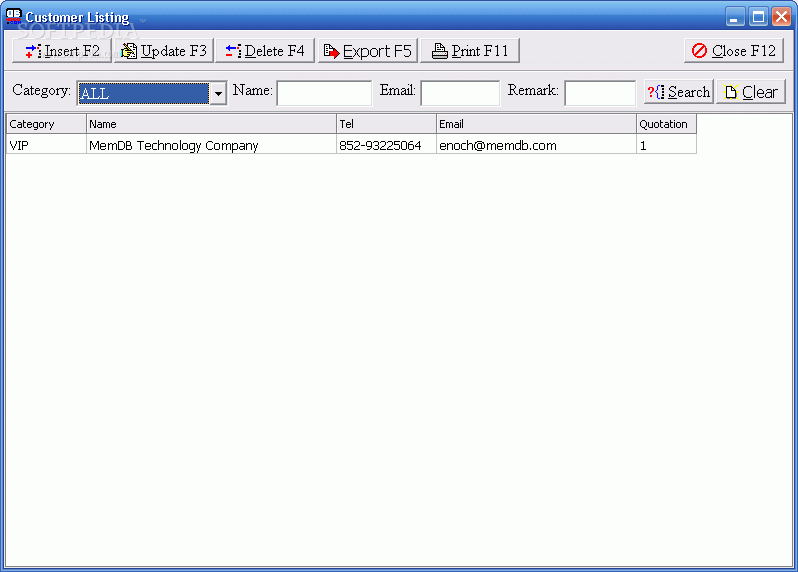
Task: Minimize the Customer Listing window
Action: pyautogui.click(x=735, y=17)
